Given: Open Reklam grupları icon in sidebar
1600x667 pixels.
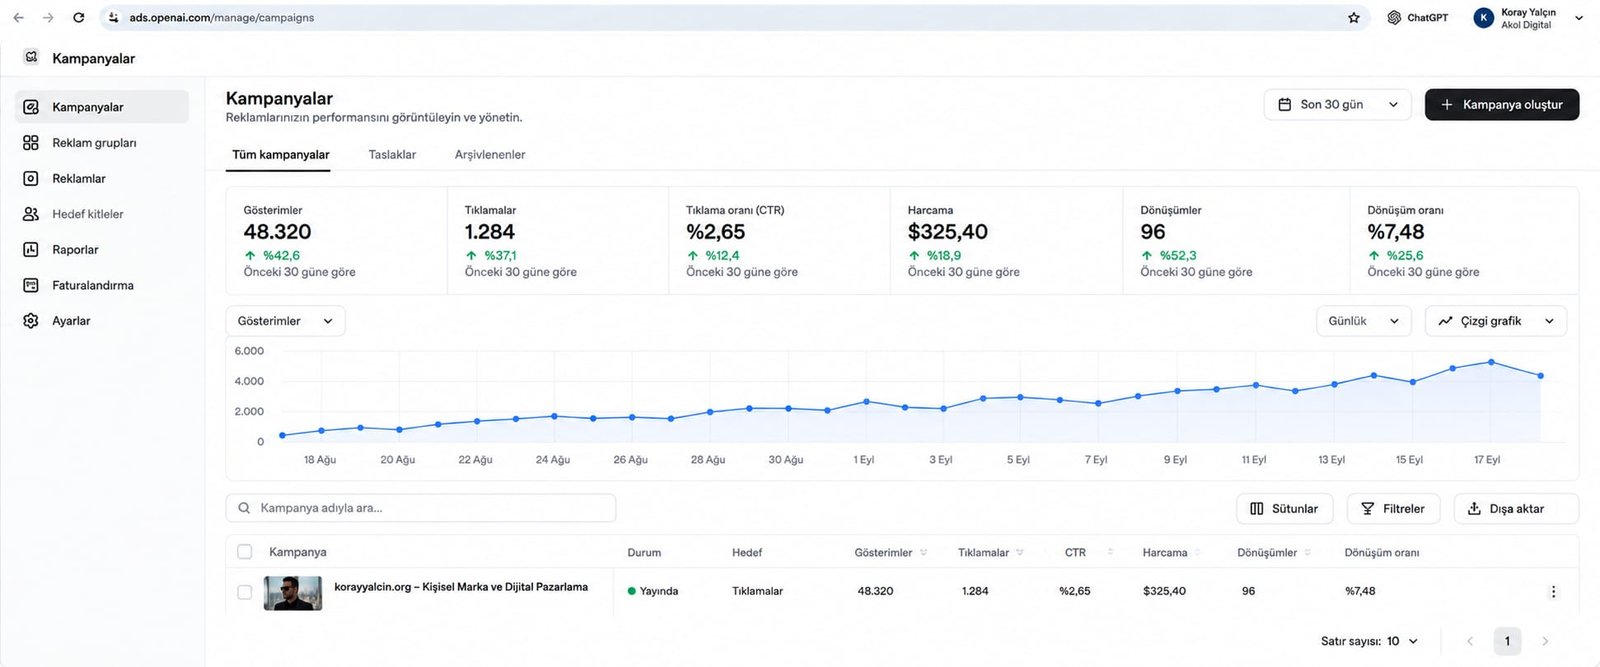Looking at the screenshot, I should [31, 143].
